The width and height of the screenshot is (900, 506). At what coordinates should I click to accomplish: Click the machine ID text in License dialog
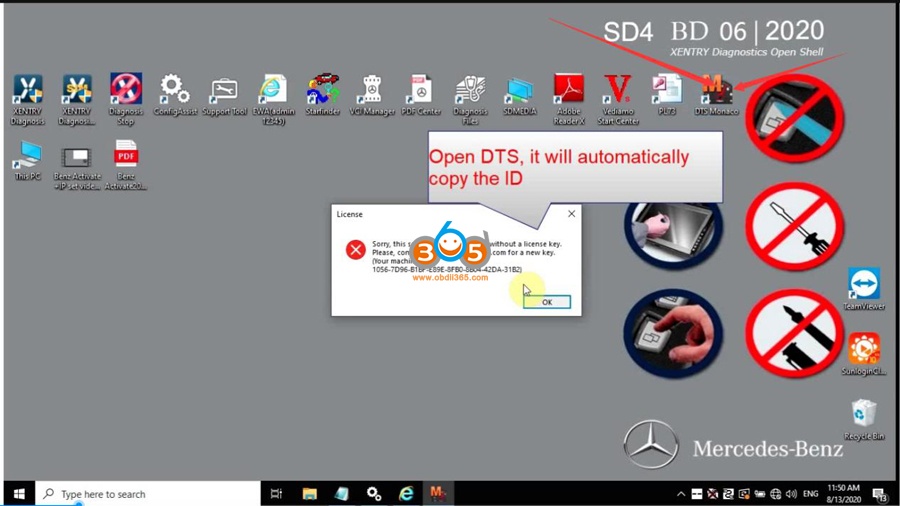click(447, 269)
